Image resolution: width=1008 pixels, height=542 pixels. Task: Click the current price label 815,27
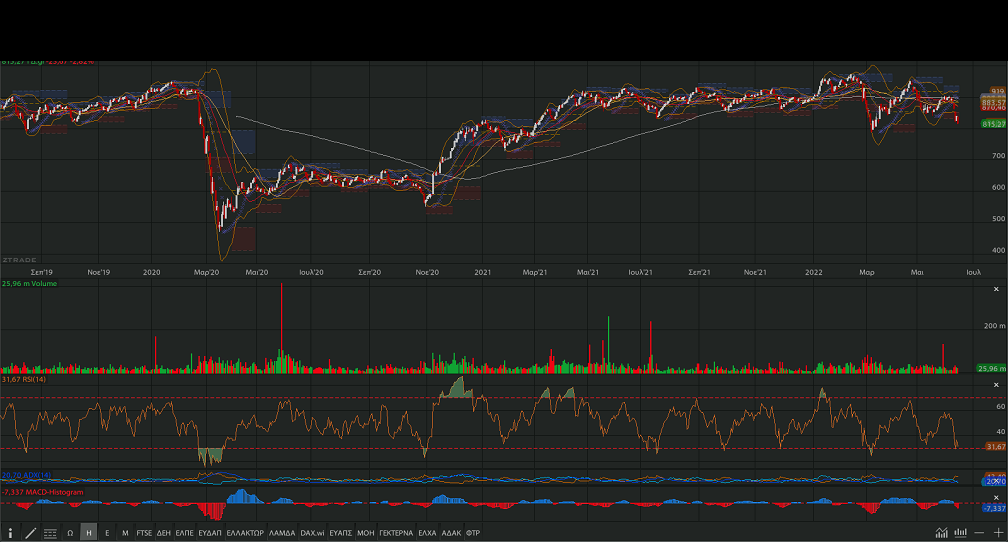(x=993, y=123)
